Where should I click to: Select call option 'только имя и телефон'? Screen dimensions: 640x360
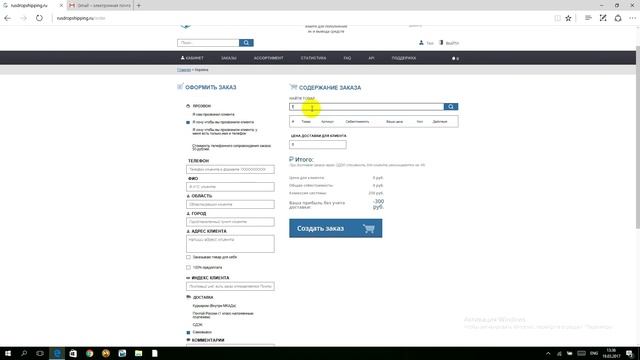pos(225,131)
